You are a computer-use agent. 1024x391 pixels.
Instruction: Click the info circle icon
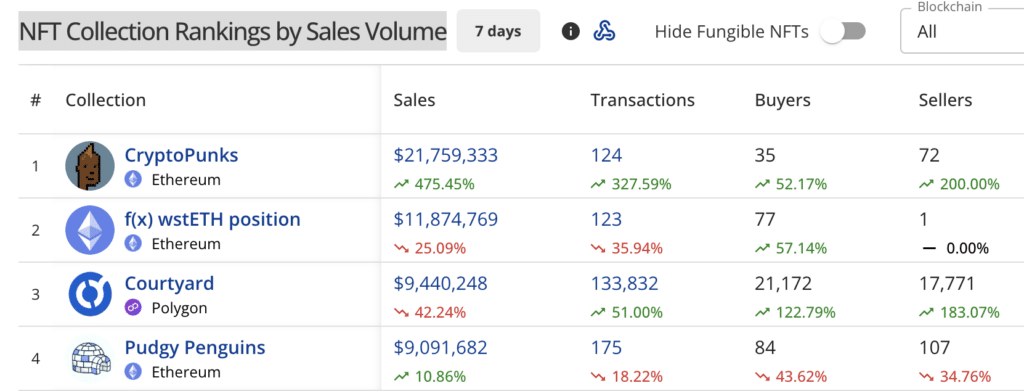[571, 31]
